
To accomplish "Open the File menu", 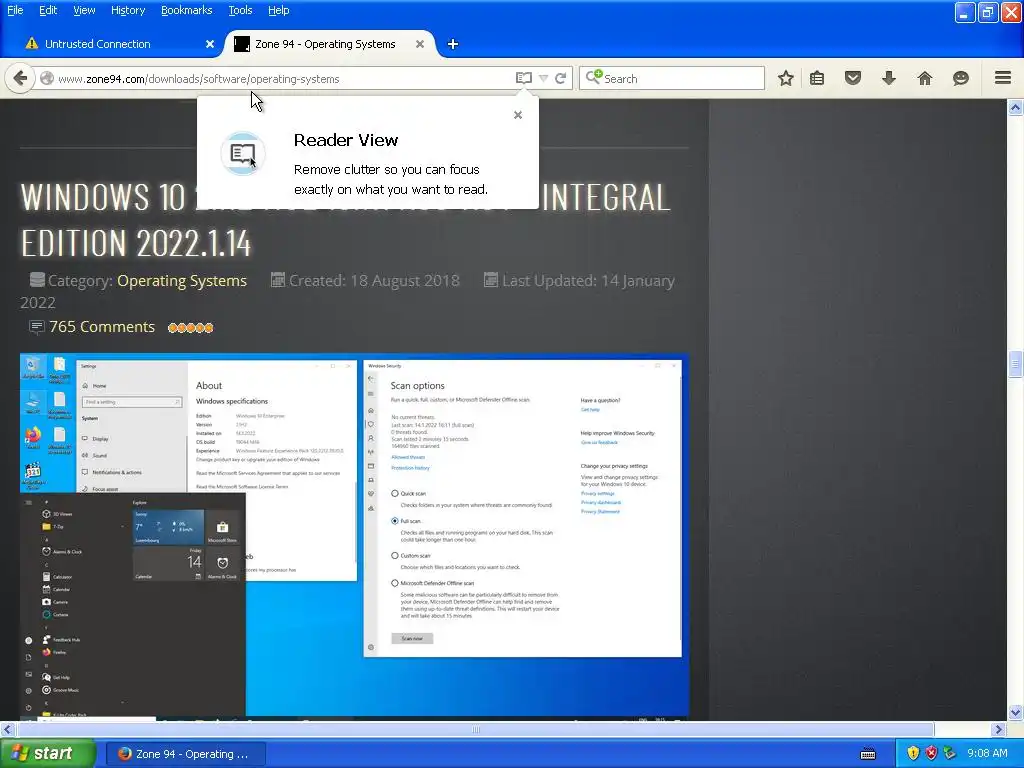I will tap(15, 10).
